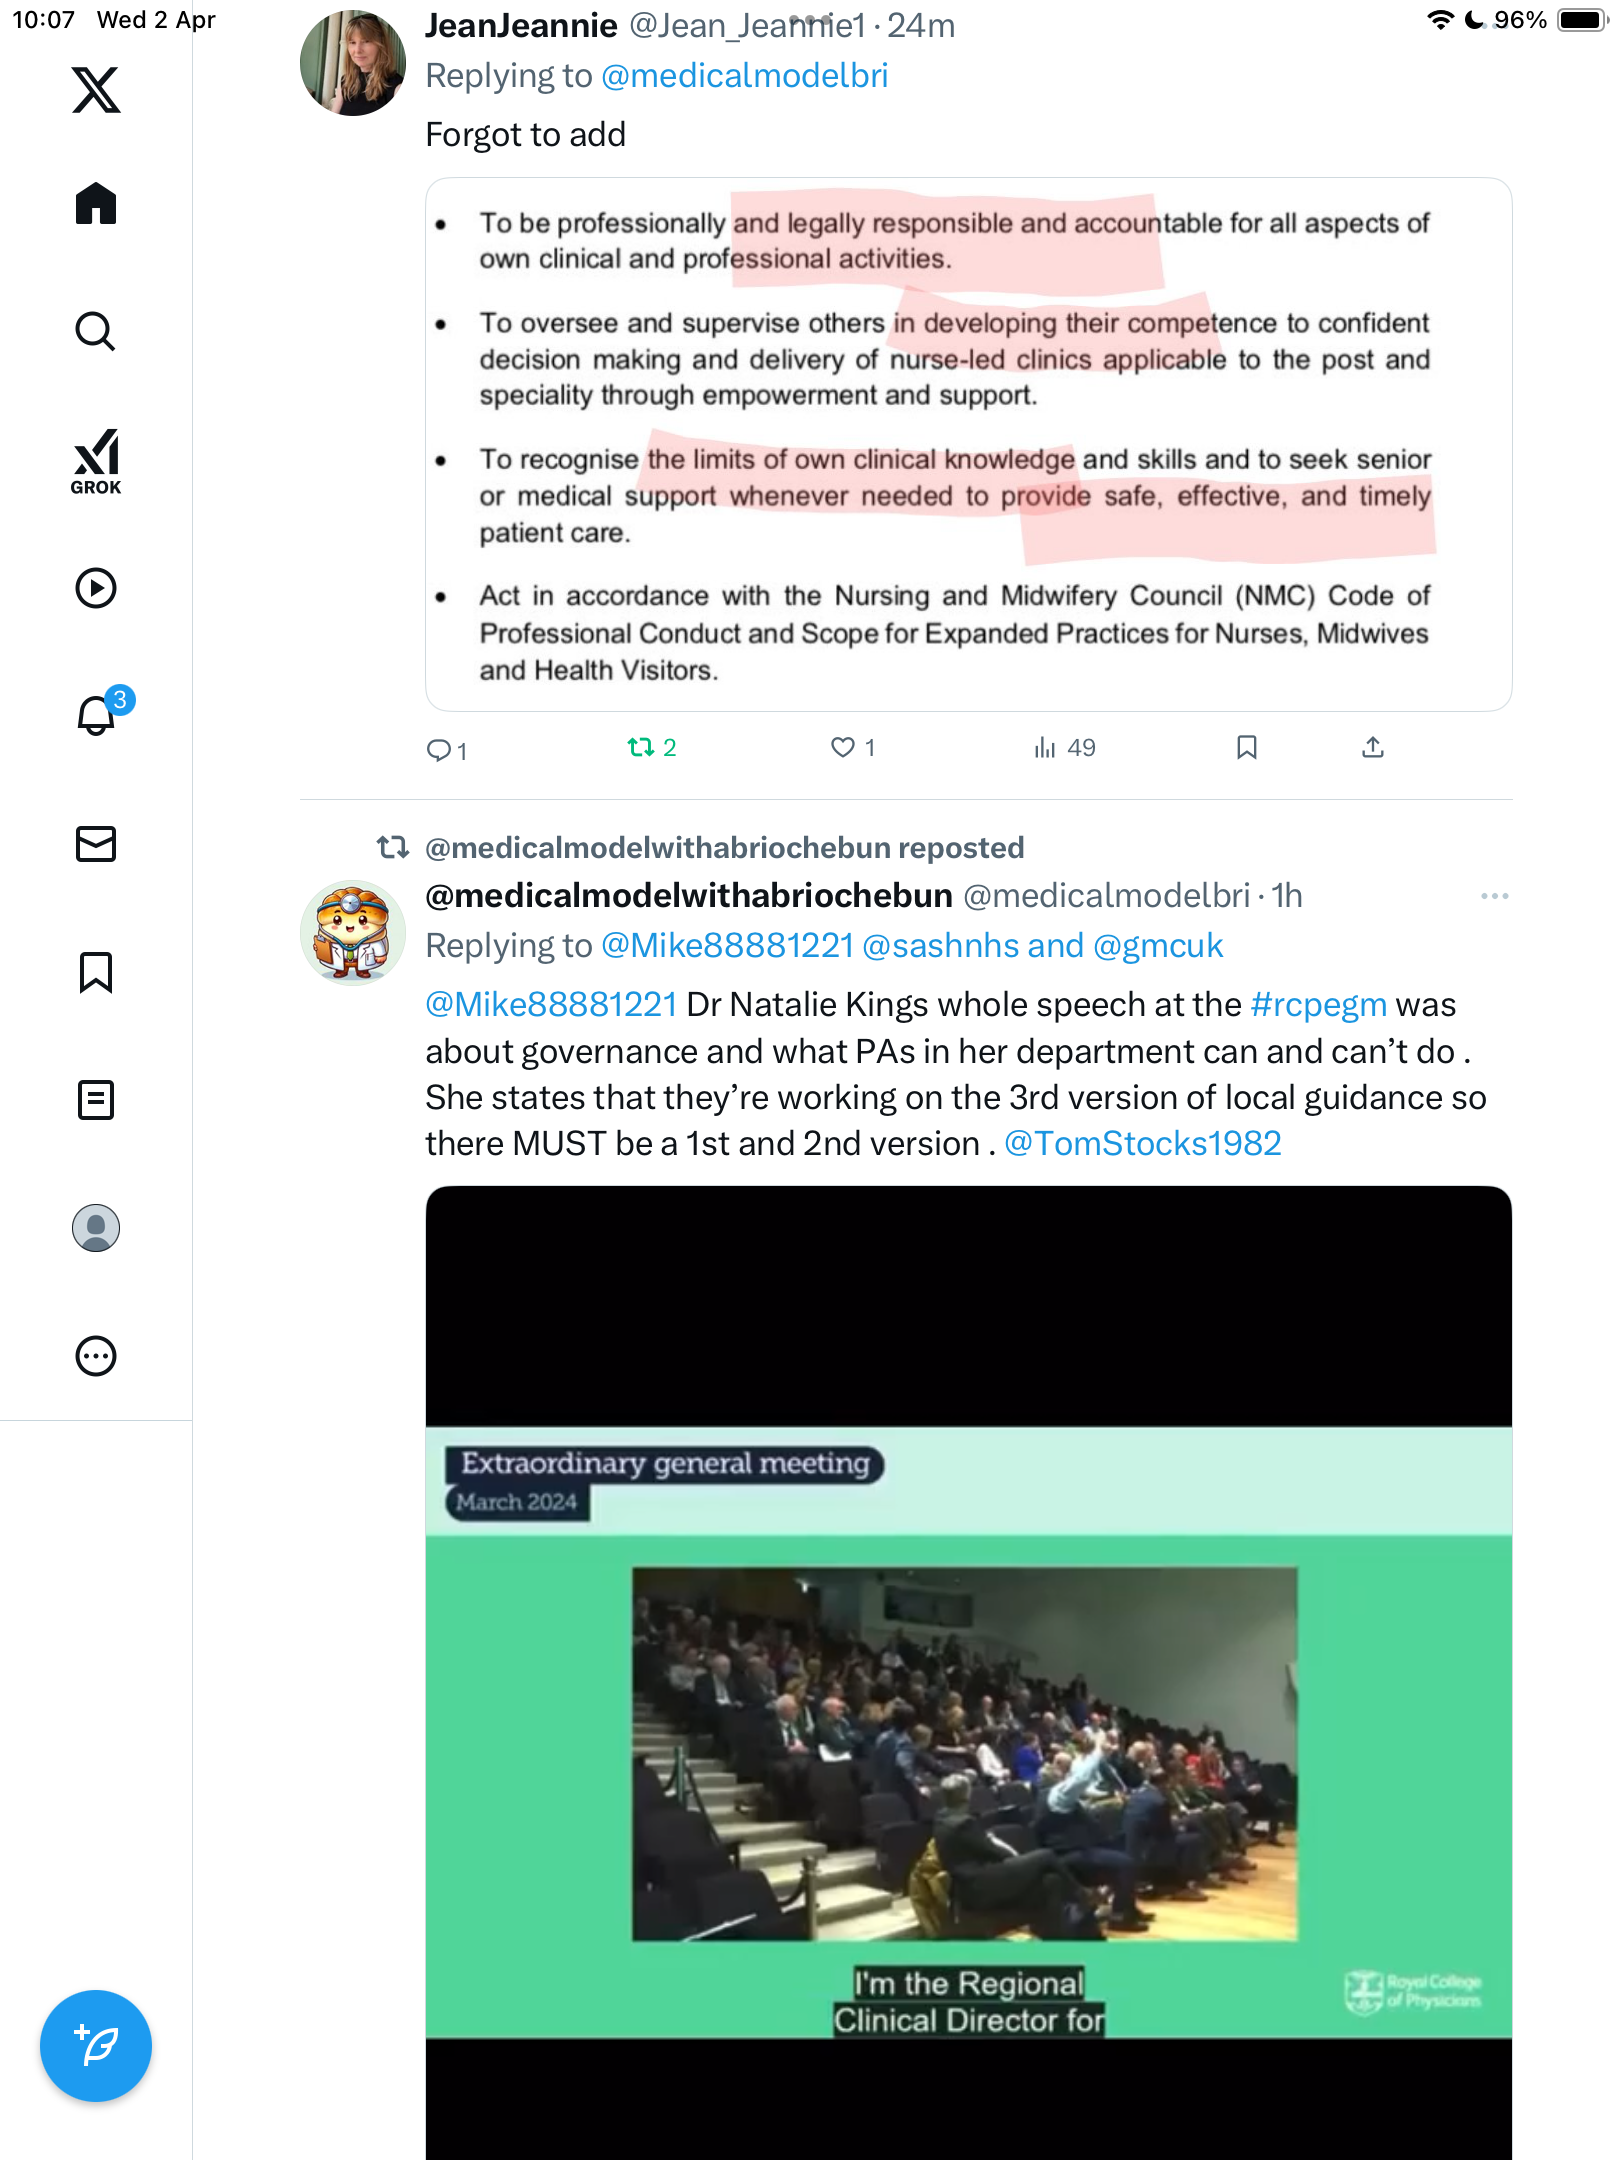Bookmark JeanJeannie's tweet

click(1247, 747)
